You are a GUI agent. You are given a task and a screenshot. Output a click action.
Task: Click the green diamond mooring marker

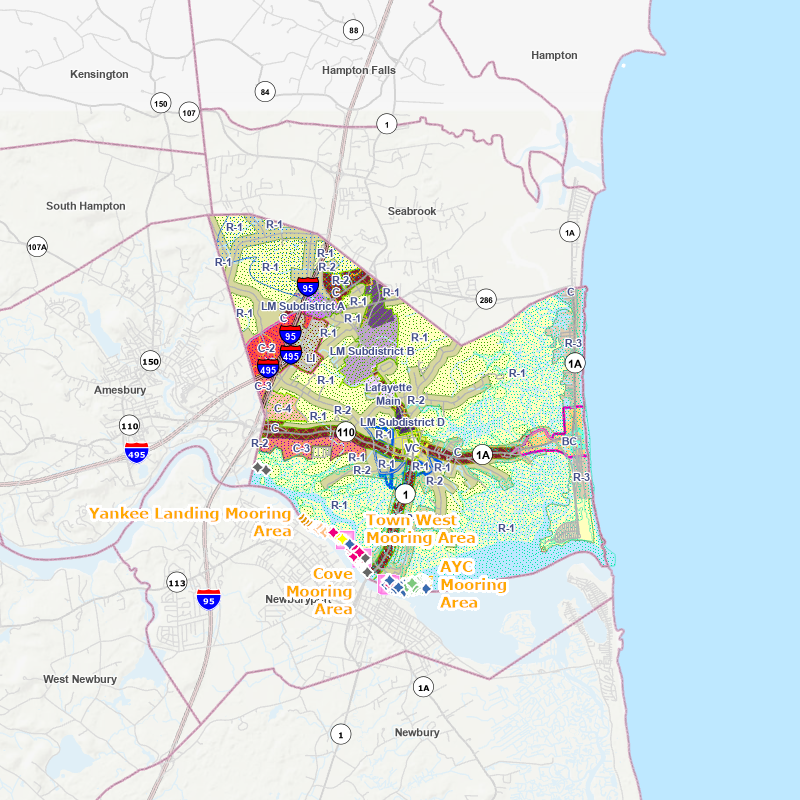(411, 583)
